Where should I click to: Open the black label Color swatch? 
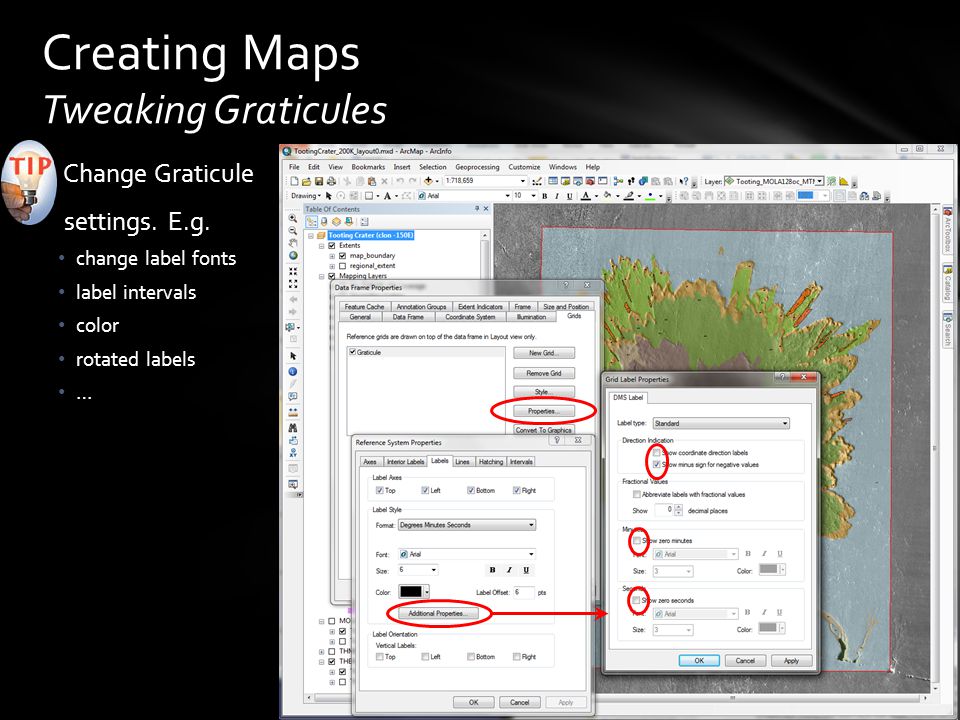(x=414, y=591)
